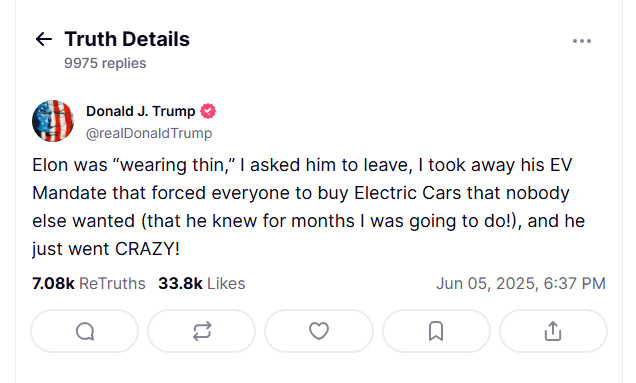This screenshot has height=383, width=636.
Task: Click the word CRAZY! ending the post
Action: [x=147, y=249]
